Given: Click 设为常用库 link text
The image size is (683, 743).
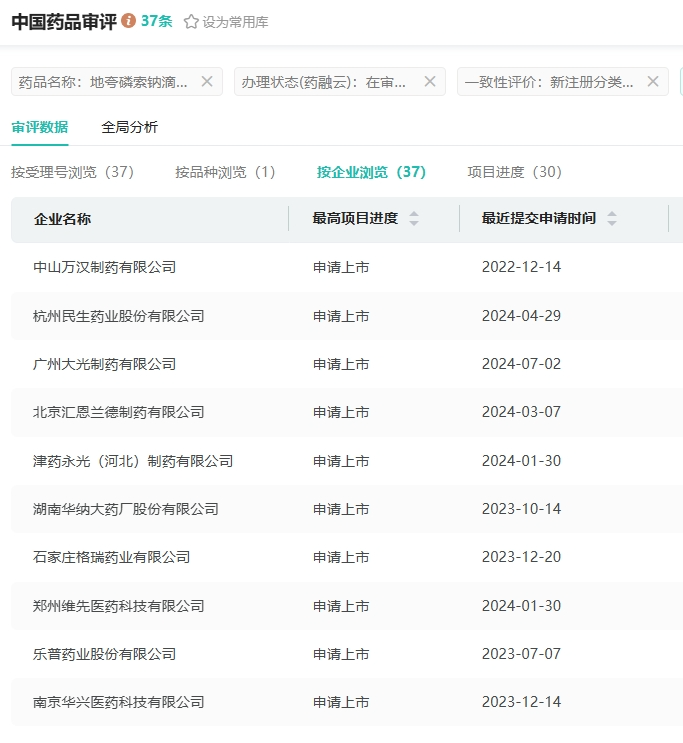Looking at the screenshot, I should coord(235,22).
